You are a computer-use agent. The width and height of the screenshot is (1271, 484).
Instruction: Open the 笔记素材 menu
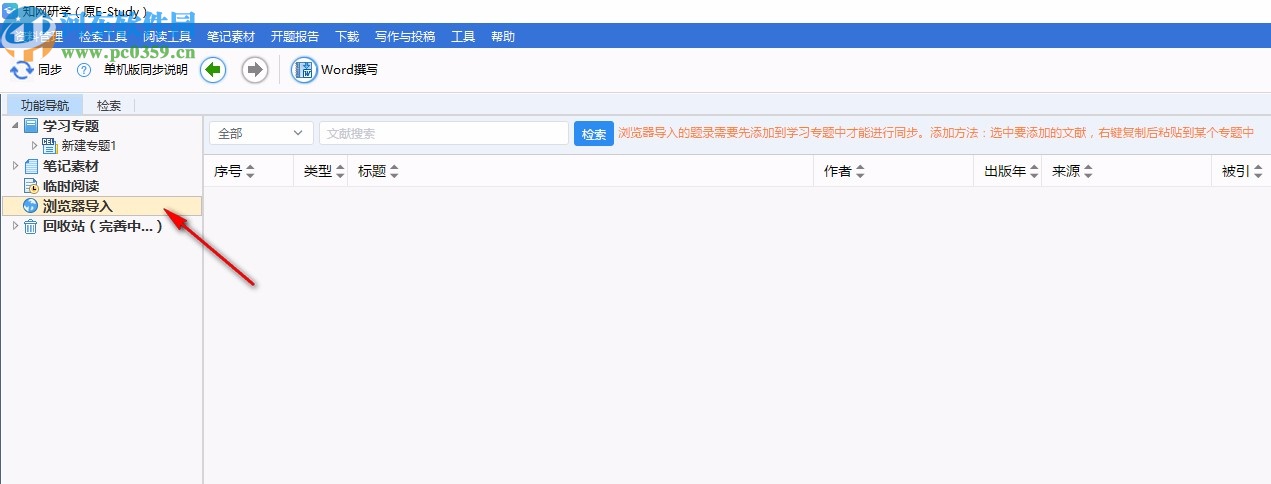(x=231, y=37)
